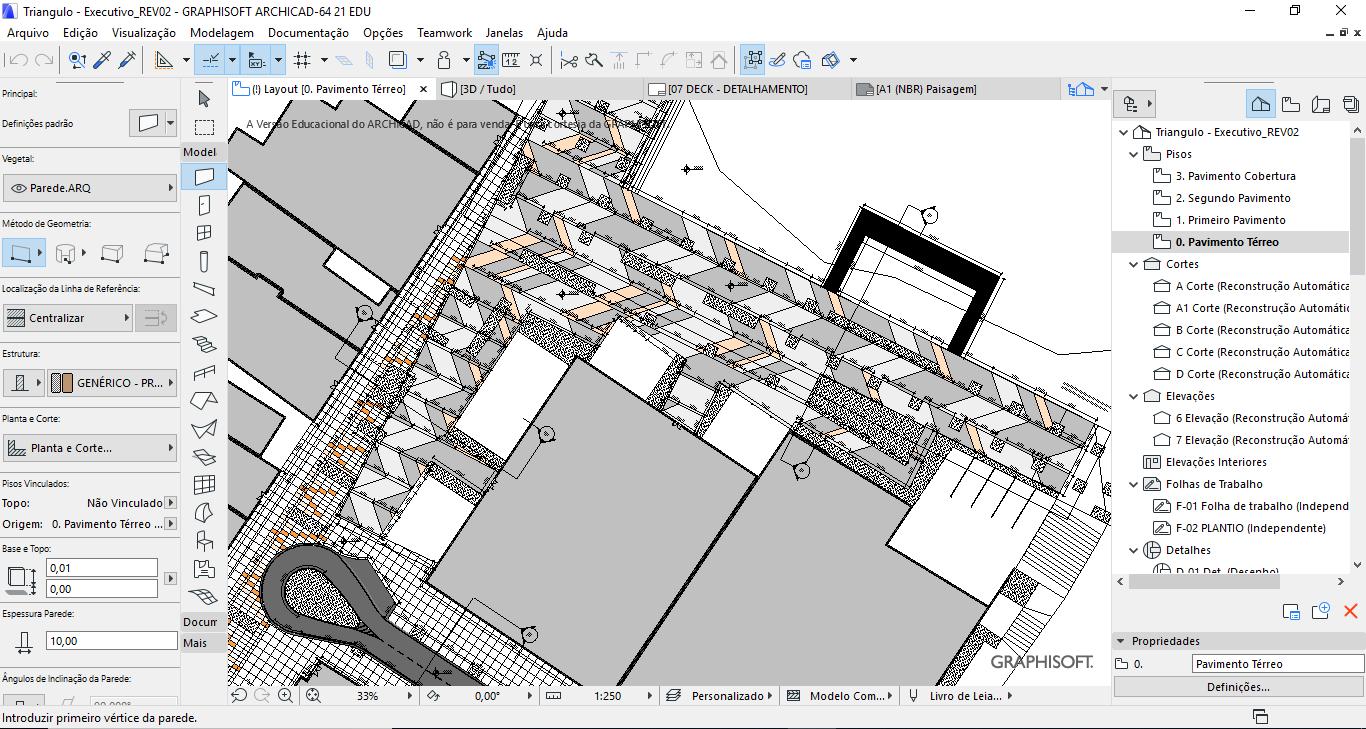Screen dimensions: 1366x729
Task: Choose the Door tool in the toolbox
Action: [x=204, y=205]
